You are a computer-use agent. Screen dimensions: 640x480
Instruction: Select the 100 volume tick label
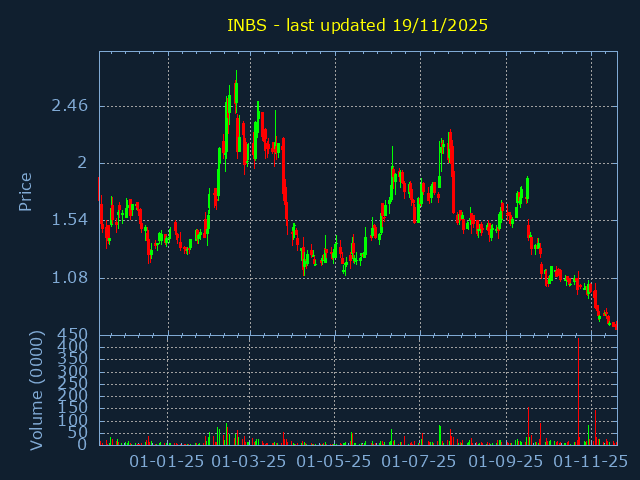(x=75, y=420)
